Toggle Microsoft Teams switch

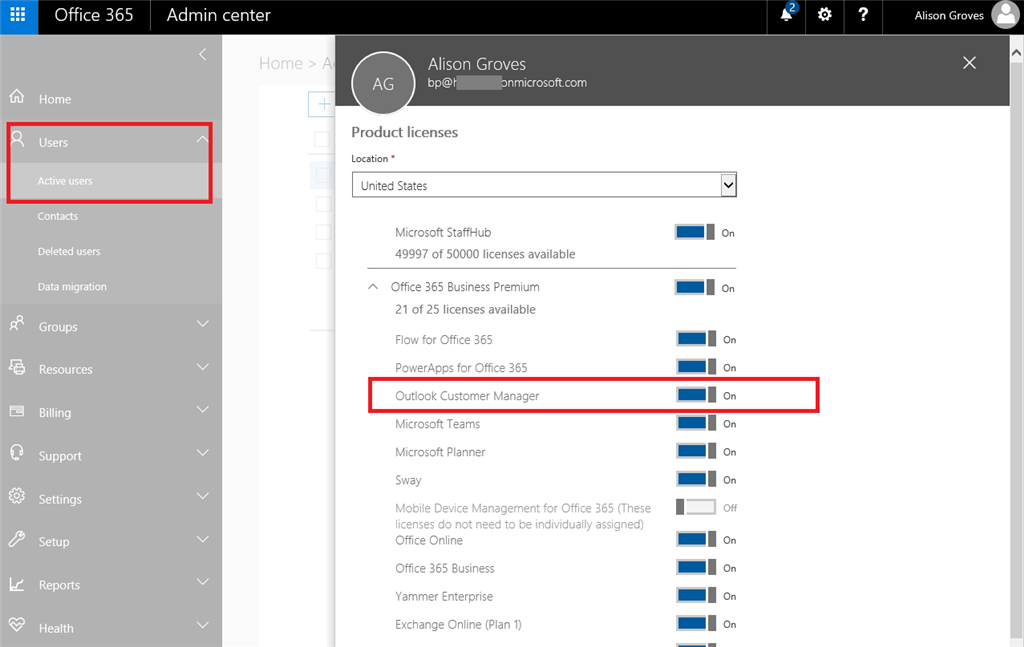coord(696,423)
